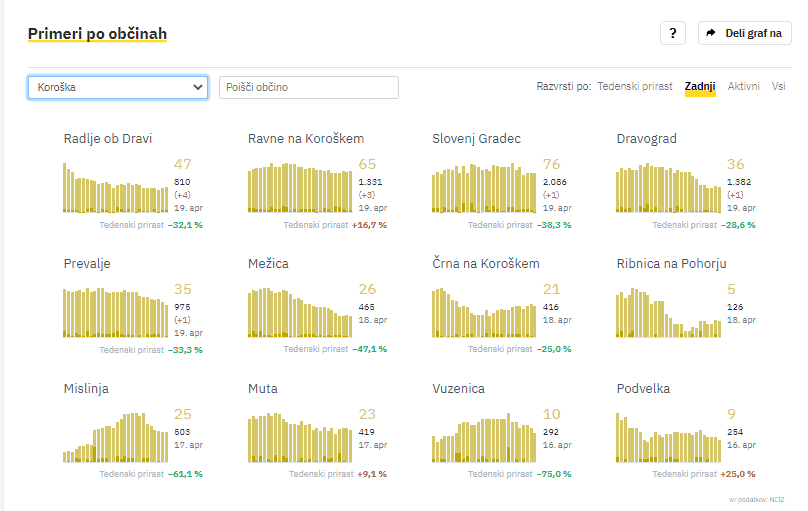Click the share arrow icon

click(x=711, y=33)
